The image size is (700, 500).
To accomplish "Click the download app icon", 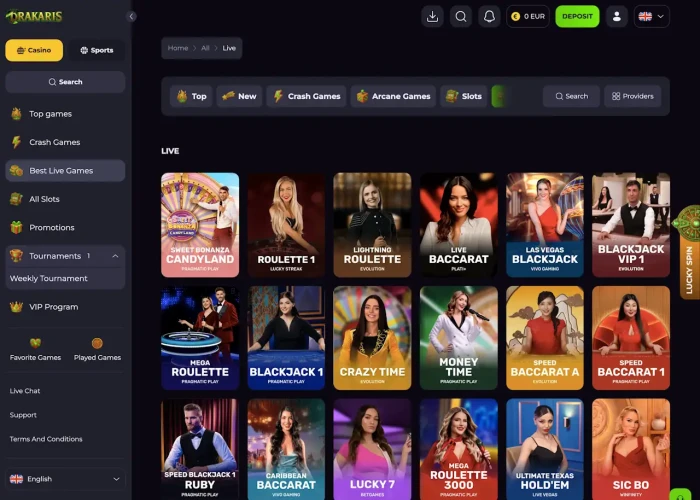I will click(432, 17).
